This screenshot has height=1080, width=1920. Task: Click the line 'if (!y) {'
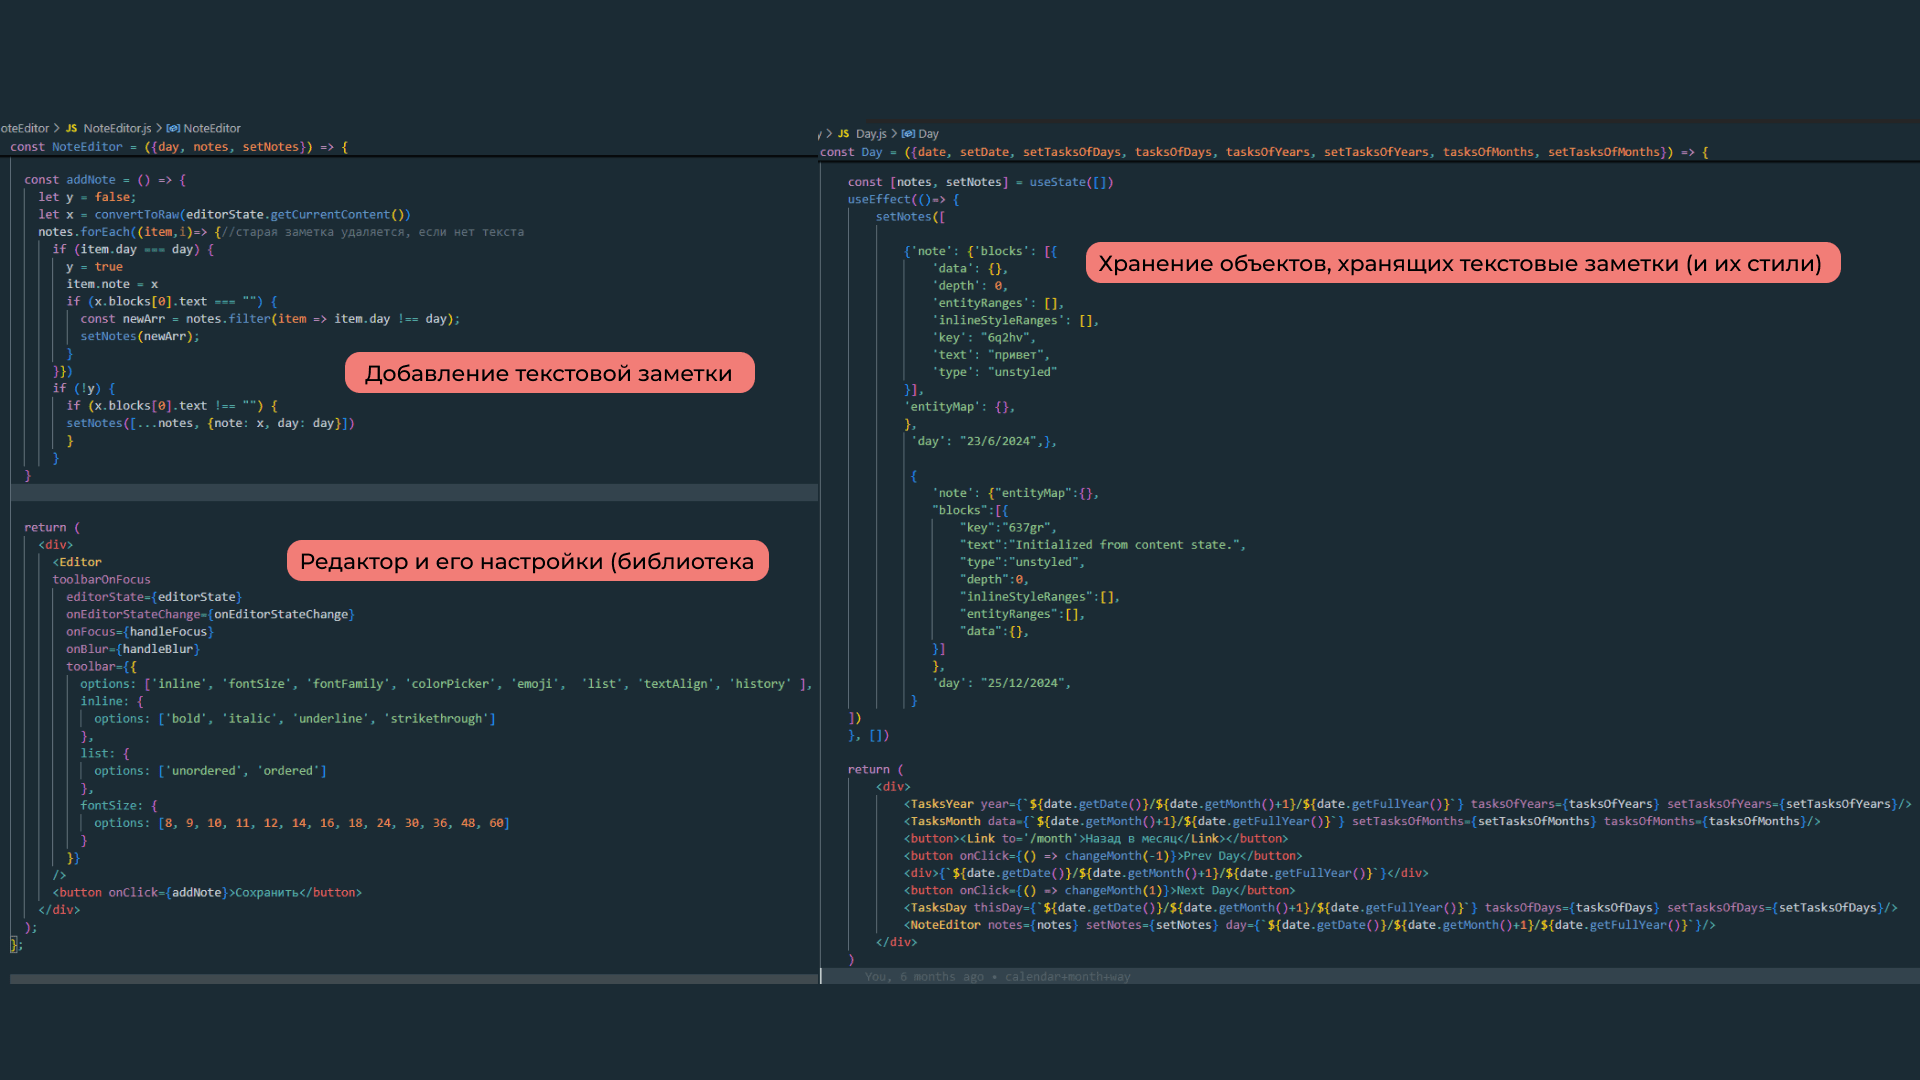pyautogui.click(x=84, y=388)
